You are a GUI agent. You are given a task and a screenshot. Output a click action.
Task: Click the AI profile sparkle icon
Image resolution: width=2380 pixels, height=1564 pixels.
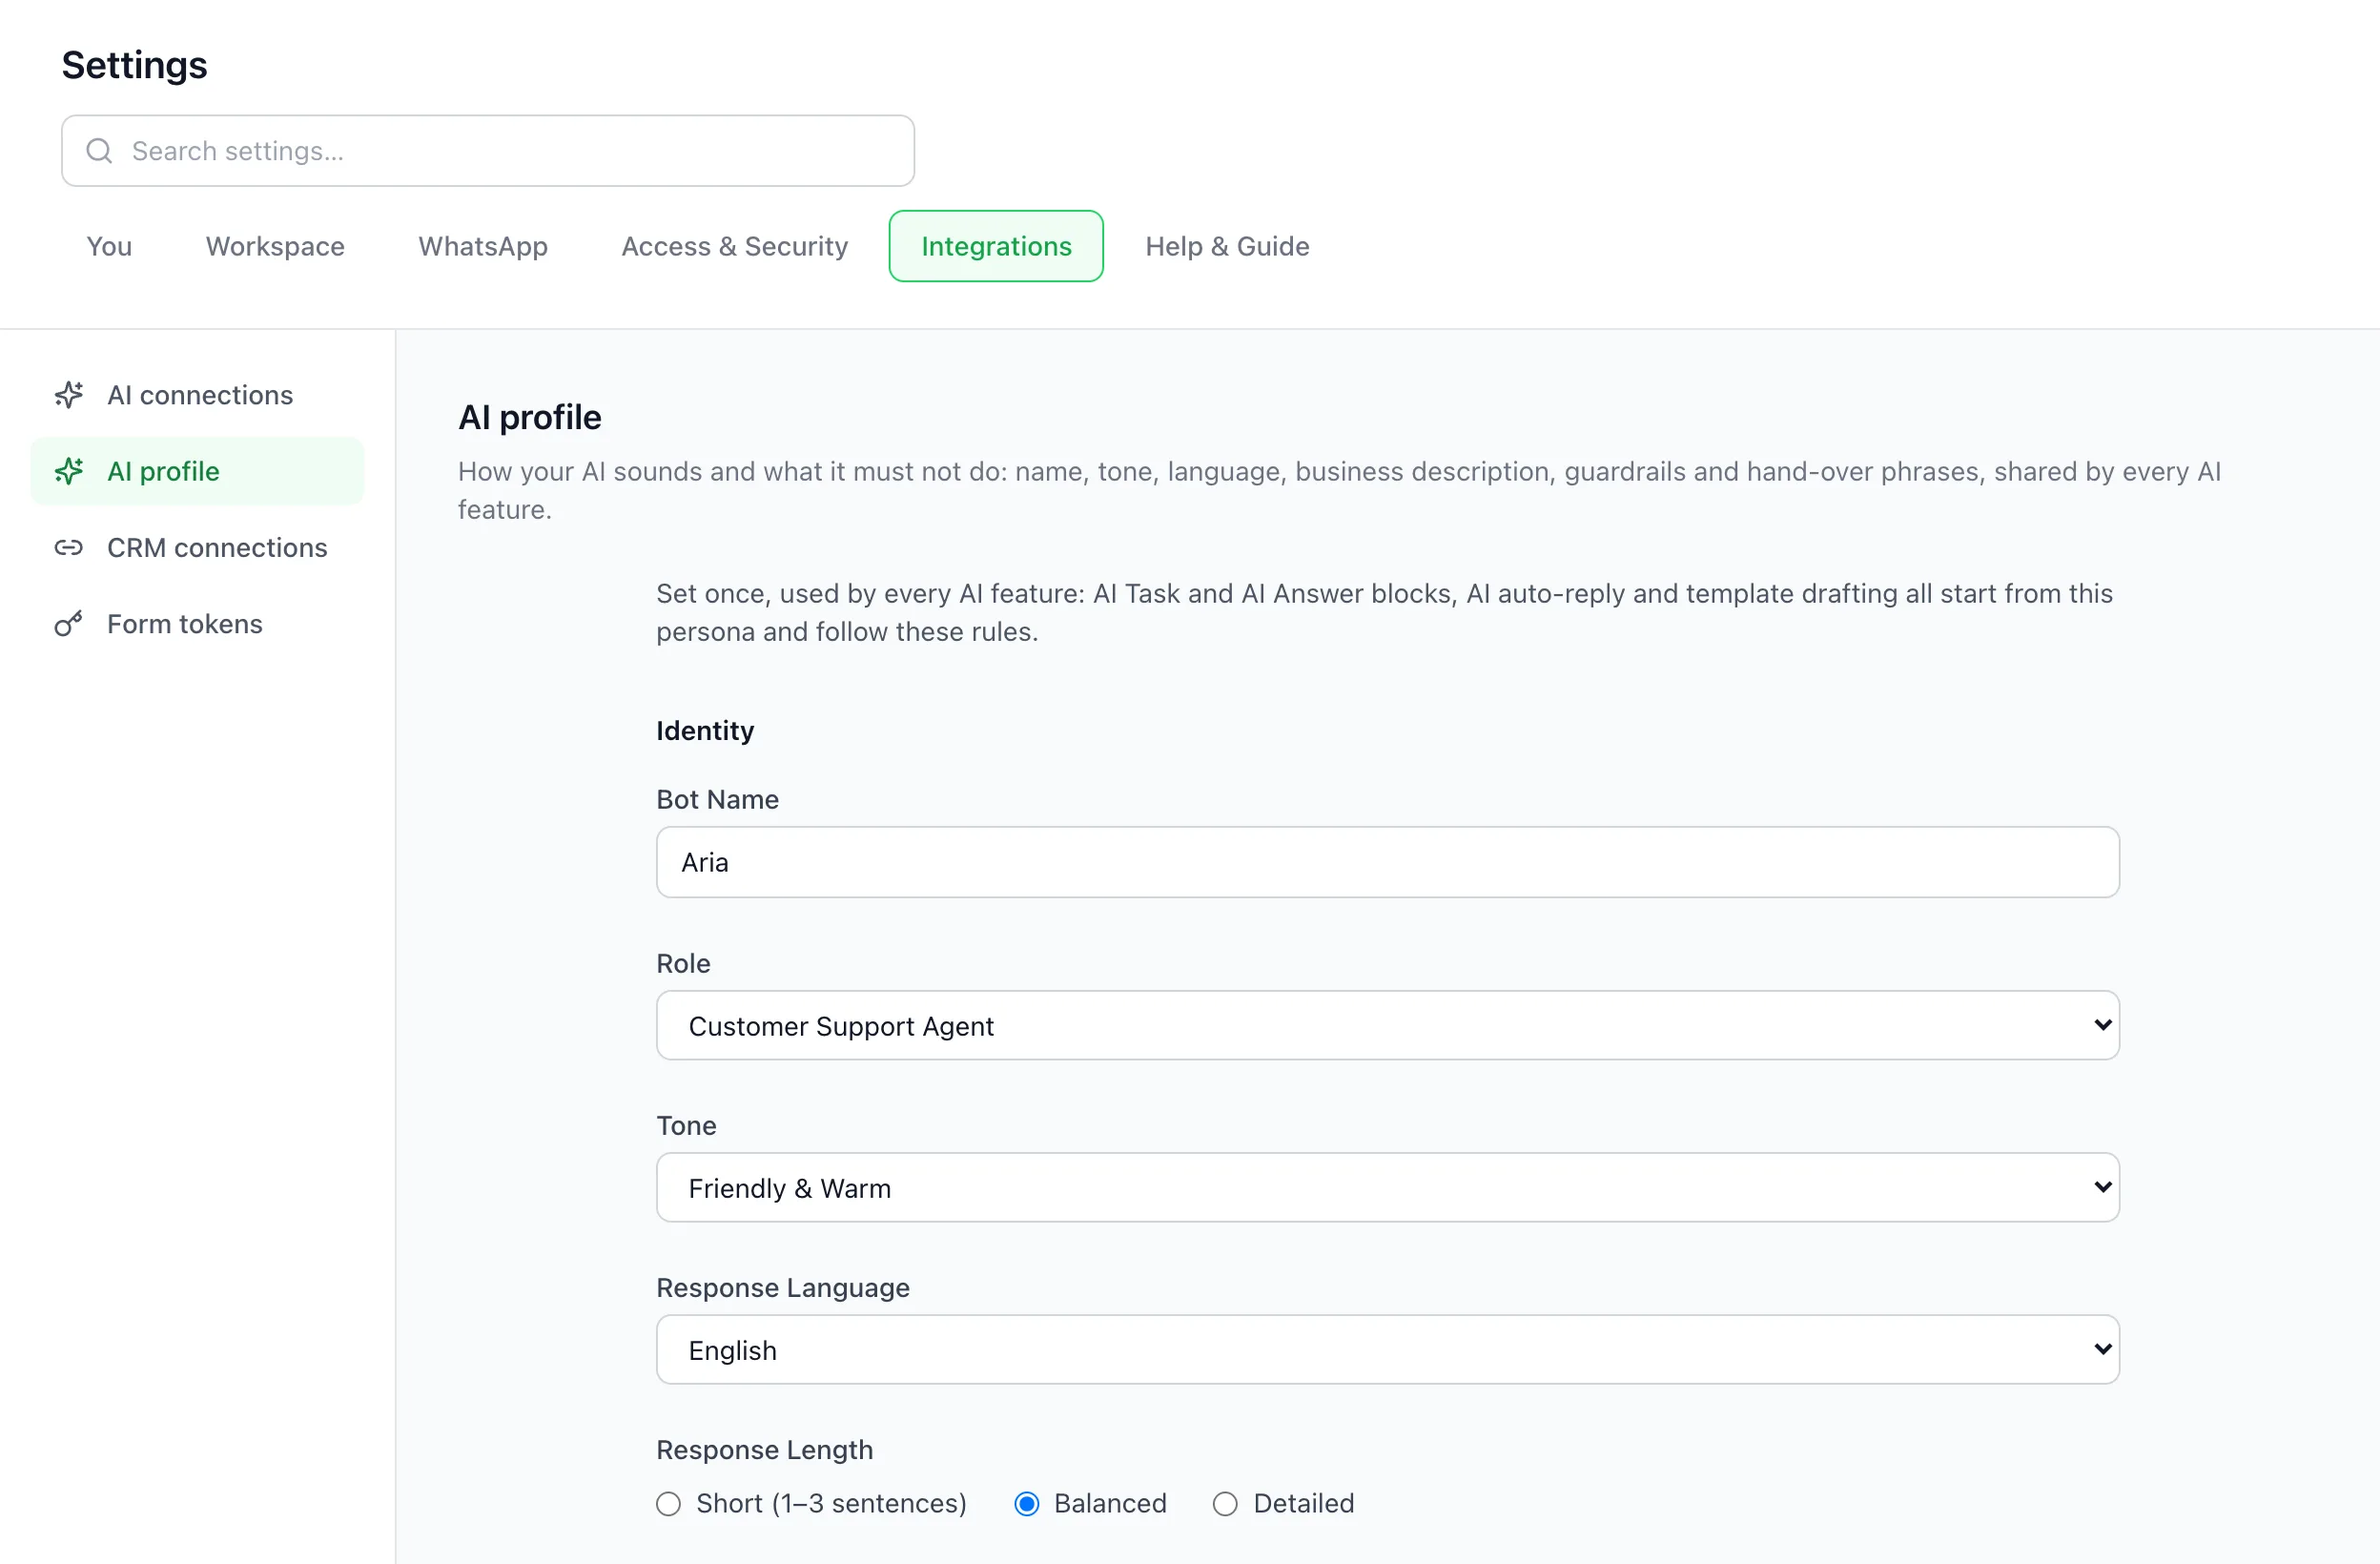[69, 471]
